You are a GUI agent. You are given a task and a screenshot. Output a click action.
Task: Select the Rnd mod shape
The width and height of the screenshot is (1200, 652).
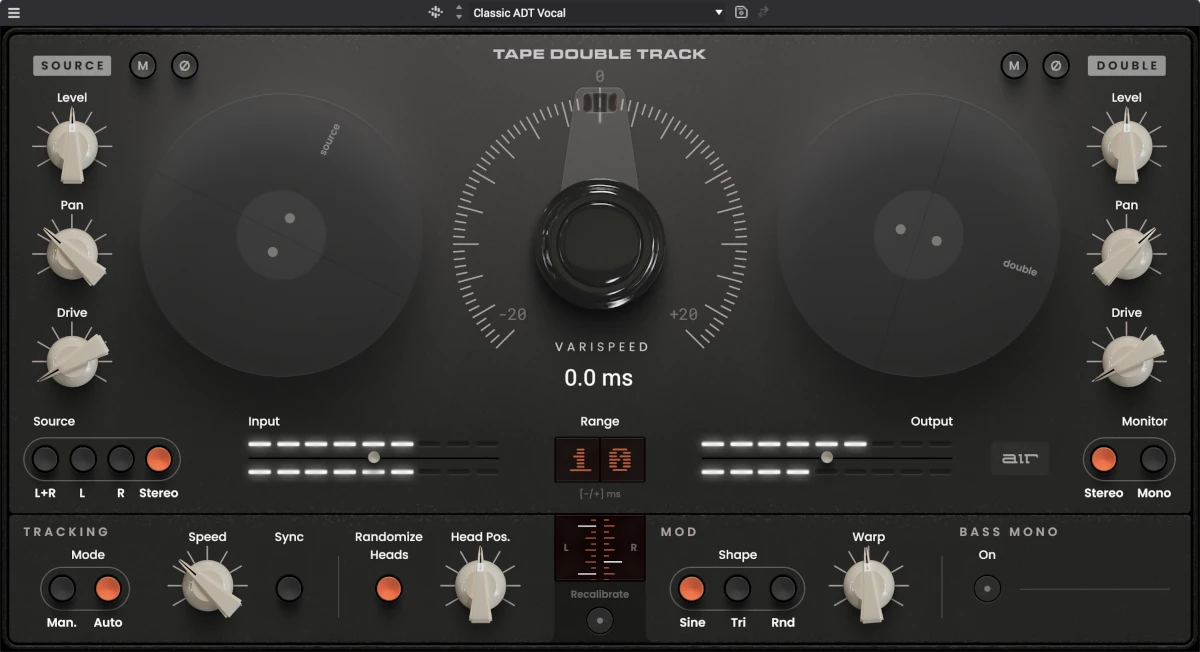783,590
